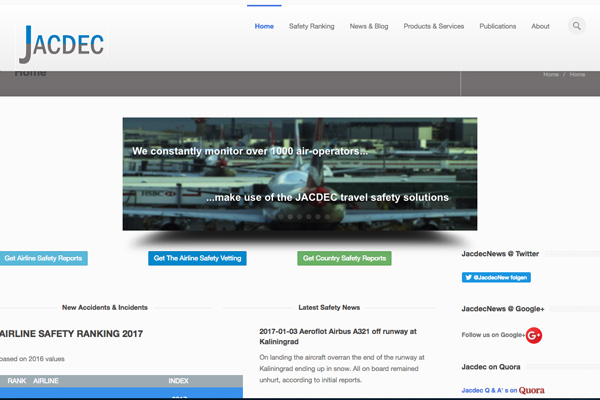
Task: Click the JacdecNews @ Google+ heading
Action: [x=503, y=309]
